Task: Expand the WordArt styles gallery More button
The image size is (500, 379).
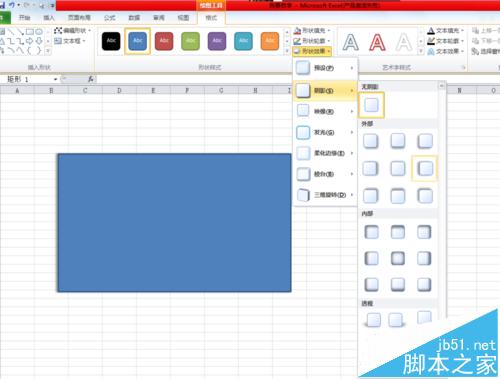Action: (420, 51)
